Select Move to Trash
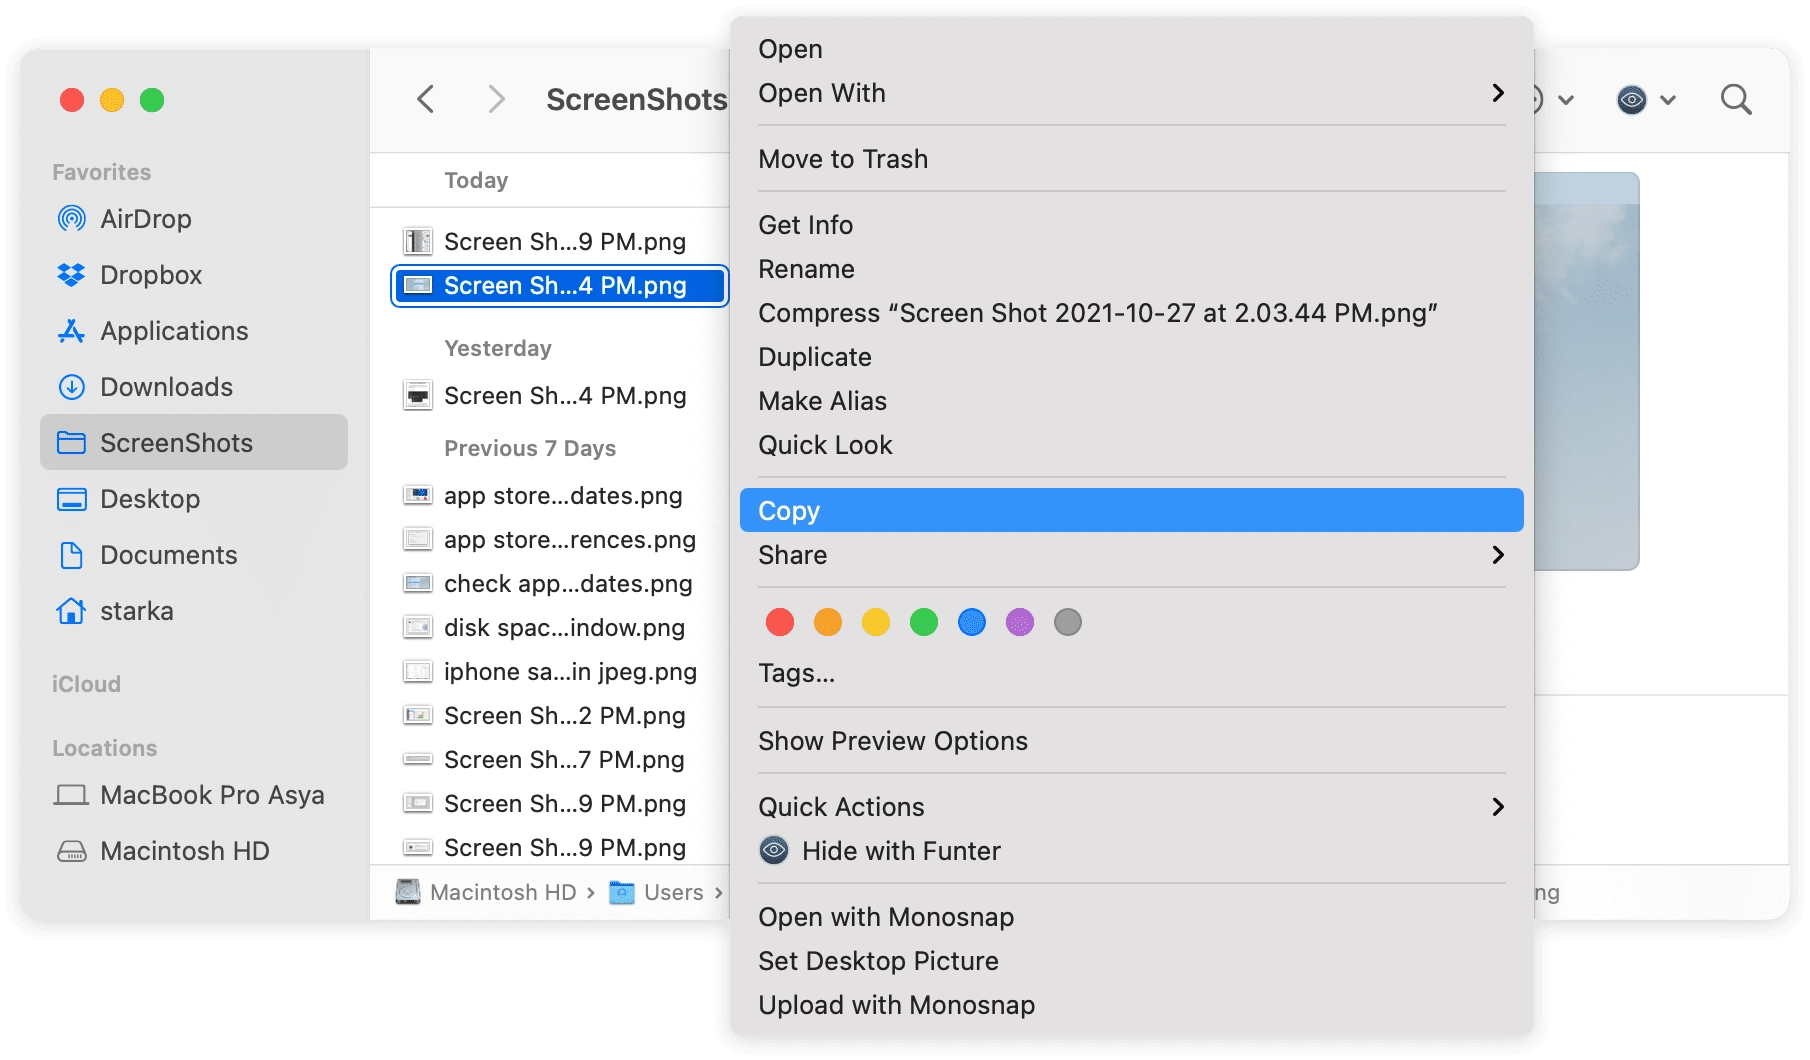Viewport: 1810px width, 1060px height. 842,159
